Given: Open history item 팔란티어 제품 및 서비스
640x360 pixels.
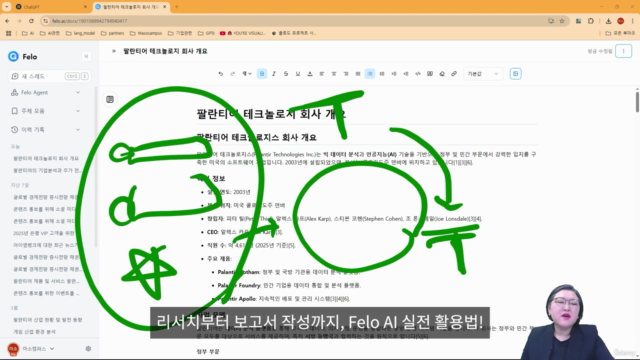Looking at the screenshot, I should click(x=46, y=281).
